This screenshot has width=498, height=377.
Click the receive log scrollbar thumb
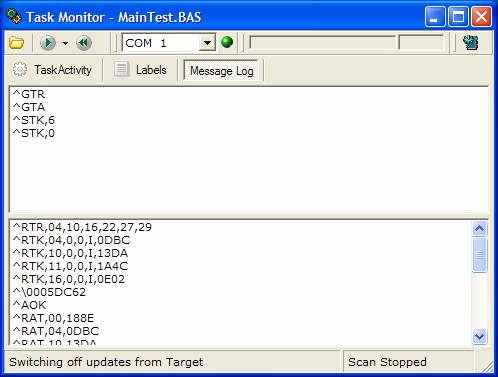tap(479, 255)
